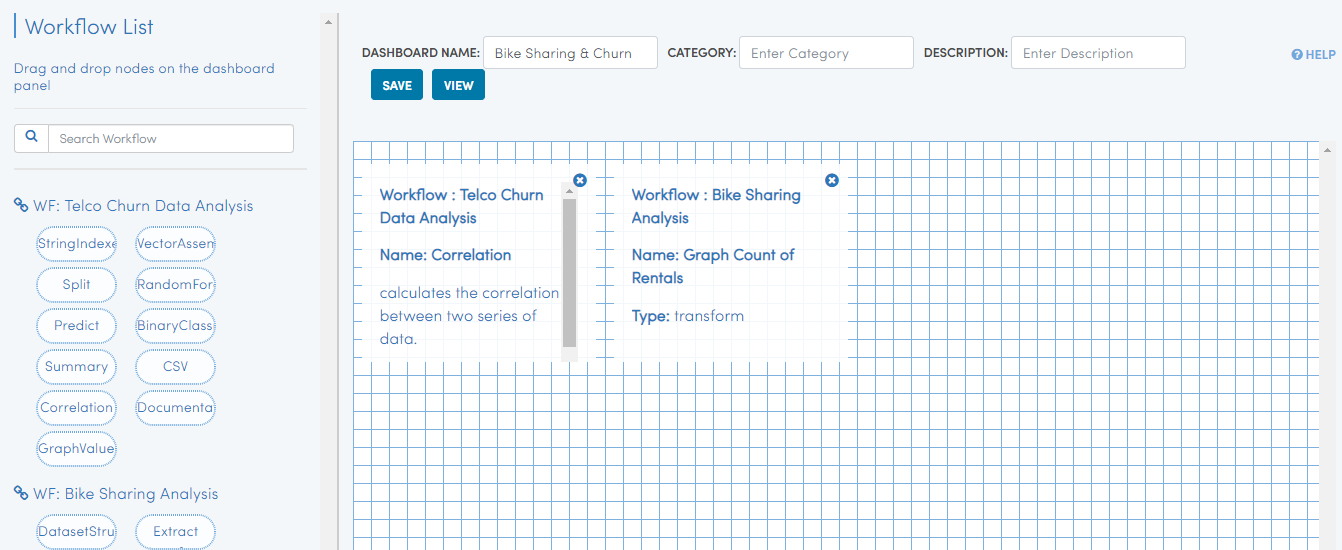Open the dashboard View

[x=459, y=85]
